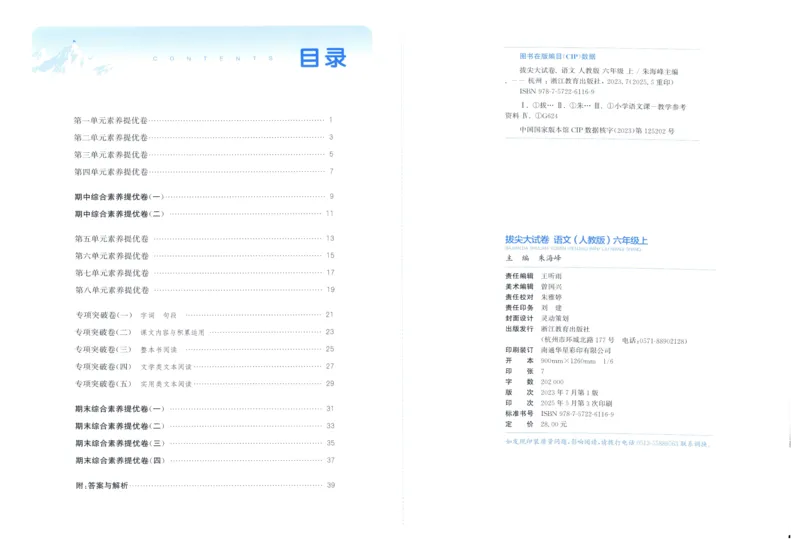The width and height of the screenshot is (800, 550).
Task: Click the blue printing-quality notice line
Action: (x=607, y=443)
